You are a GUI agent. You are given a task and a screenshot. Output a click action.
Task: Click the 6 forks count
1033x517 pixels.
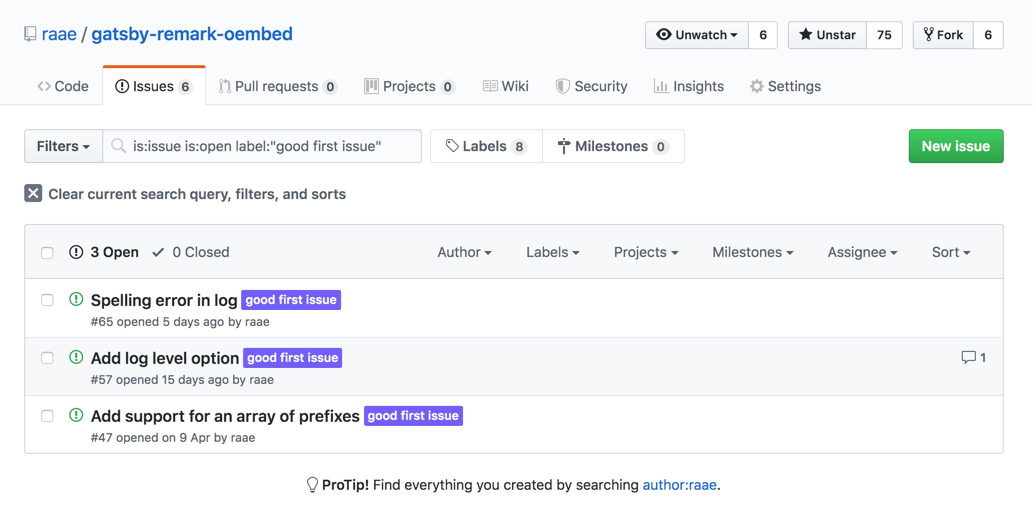coord(988,35)
